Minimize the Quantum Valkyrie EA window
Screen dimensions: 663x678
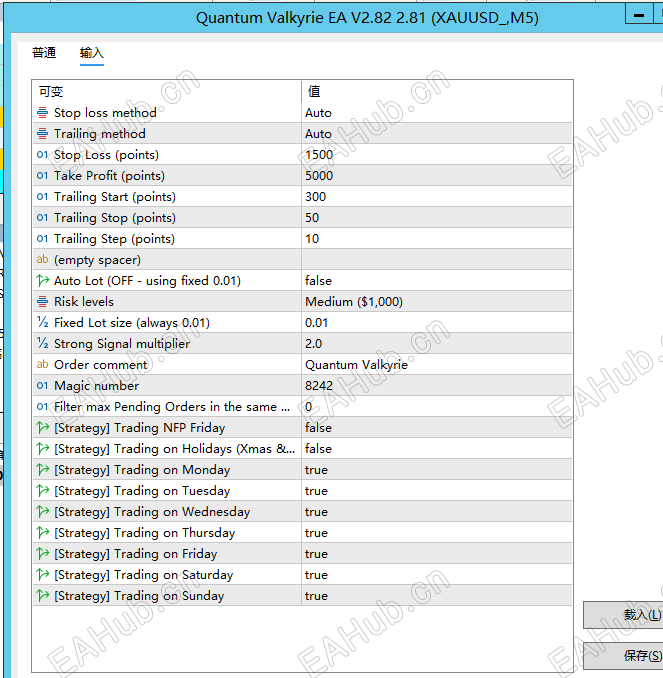tap(639, 16)
